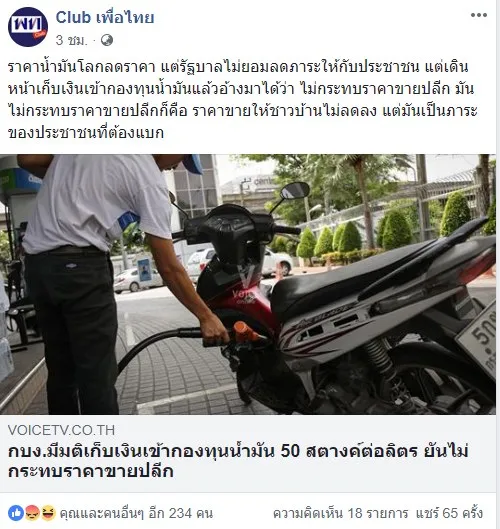Click the second headline line กระทบราคาขายปลีก
The width and height of the screenshot is (500, 529).
tap(91, 471)
